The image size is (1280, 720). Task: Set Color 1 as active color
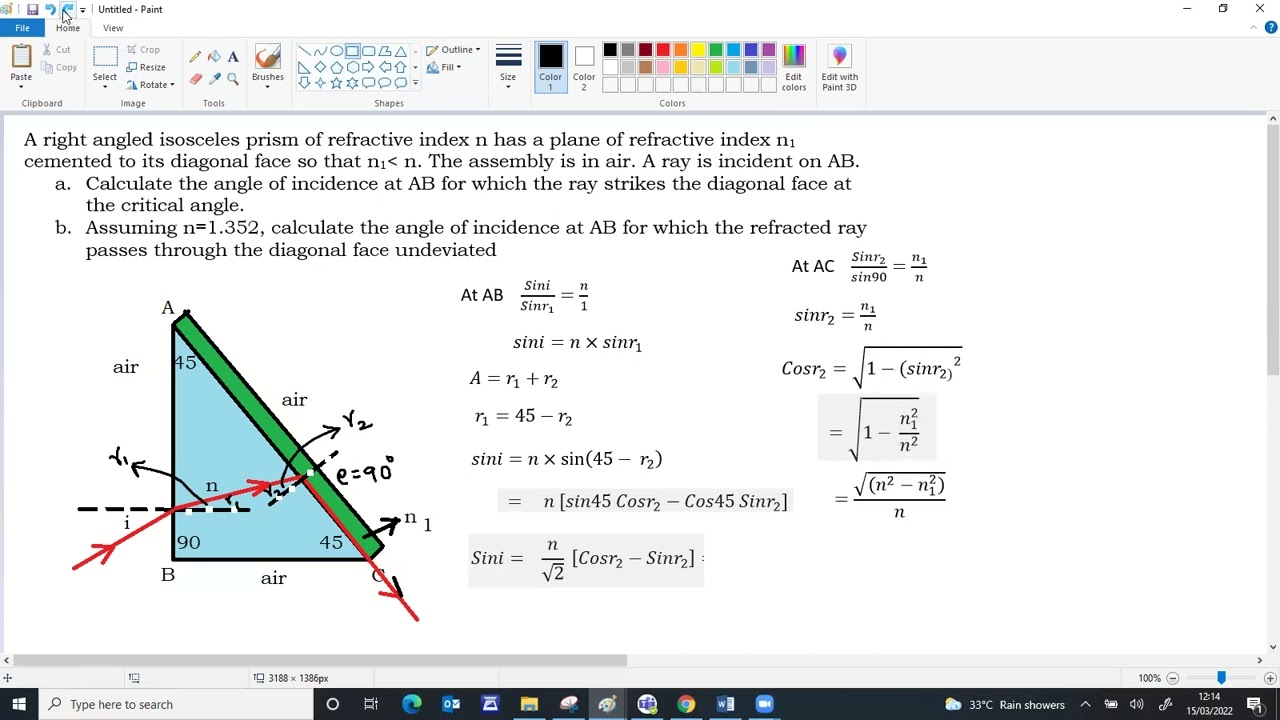tap(550, 67)
